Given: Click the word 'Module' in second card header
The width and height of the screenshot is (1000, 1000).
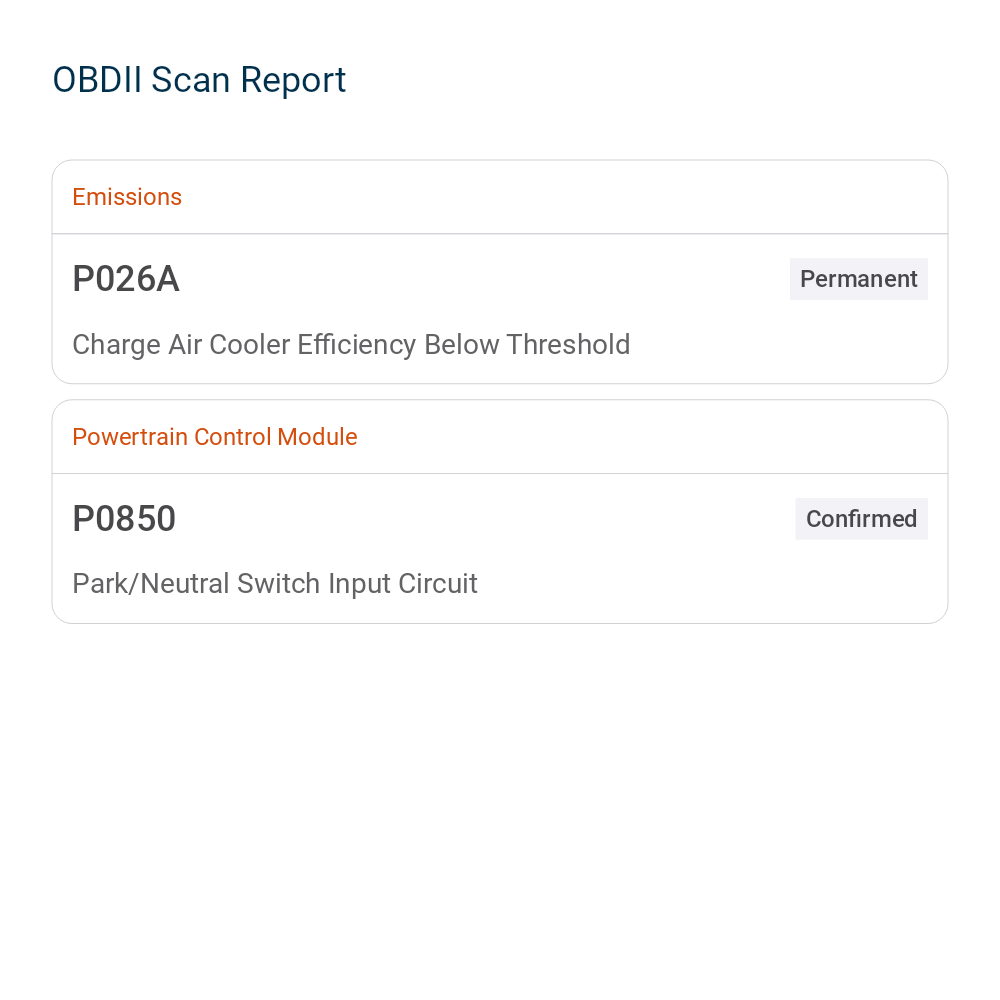Looking at the screenshot, I should point(318,437).
